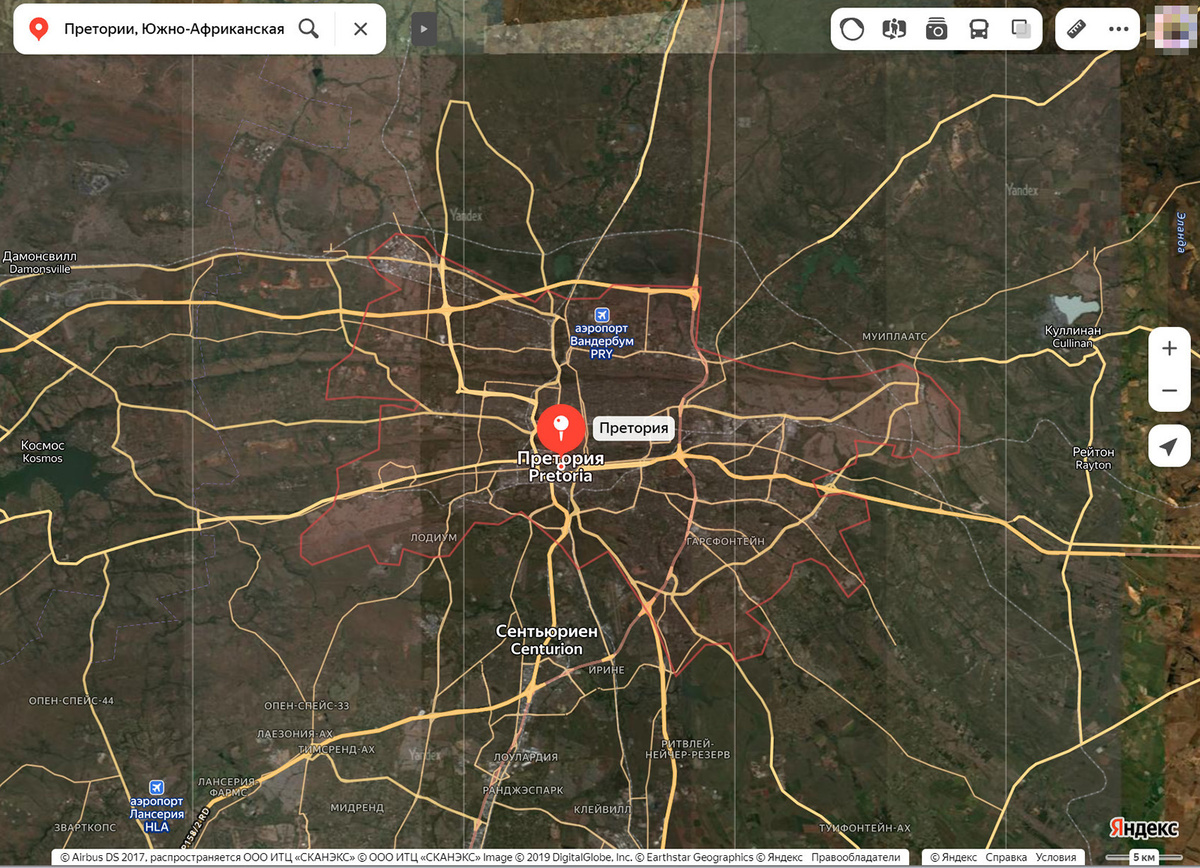Click the Ирине label

tap(607, 669)
